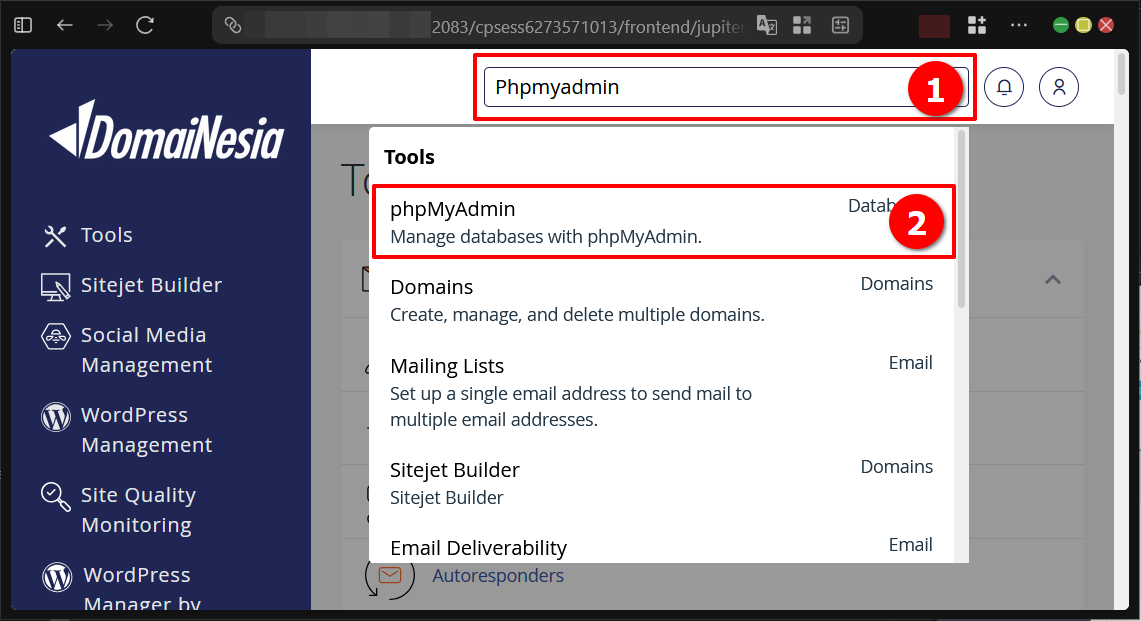Open WordPress Management via its WordPress icon
This screenshot has width=1141, height=621.
[54, 417]
